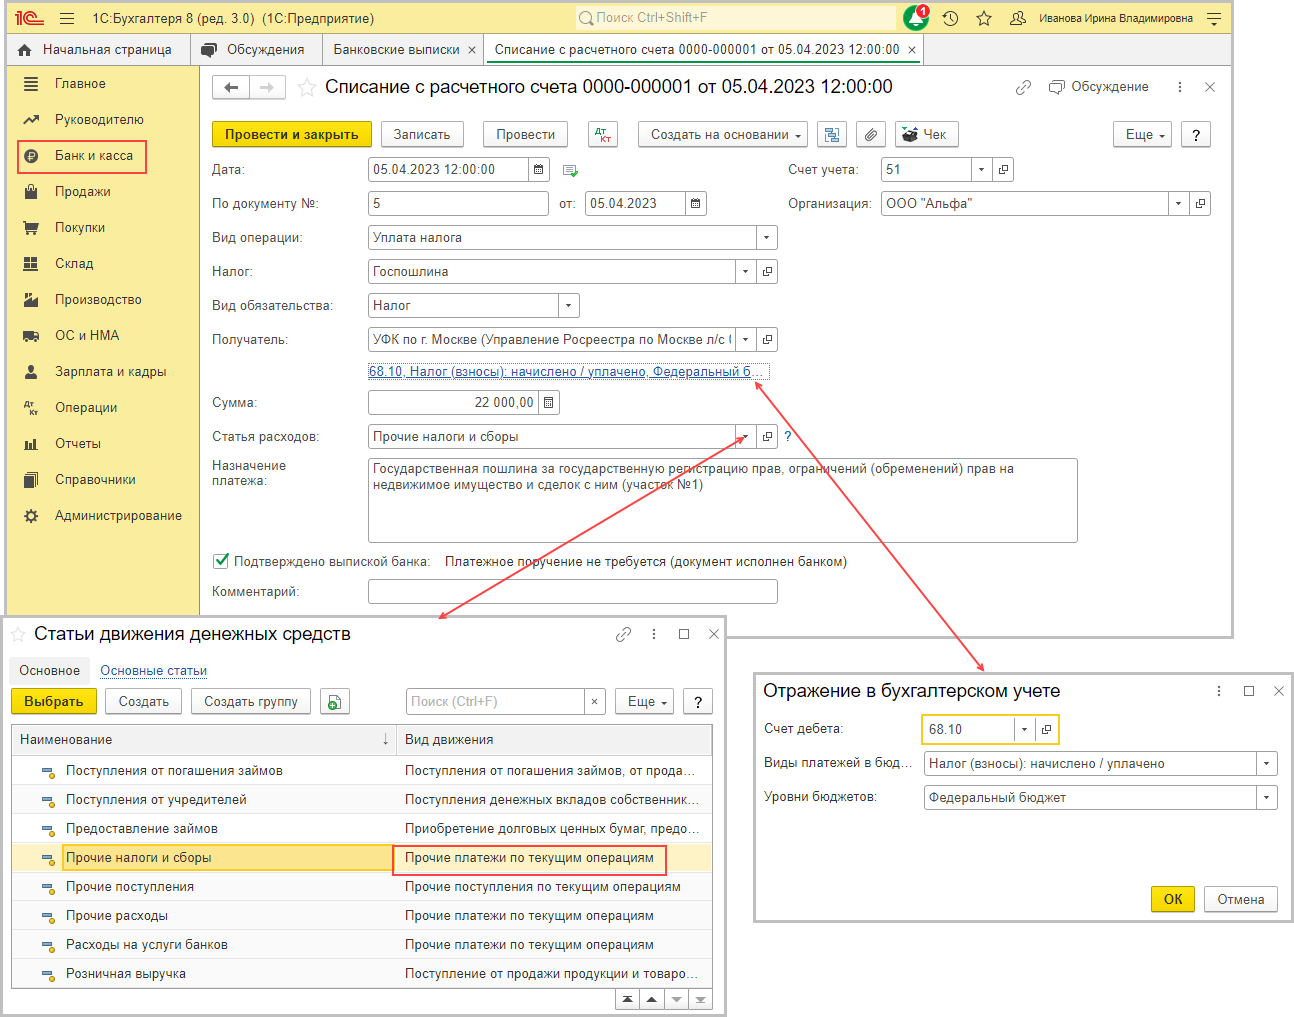Viewport: 1294px width, 1017px height.
Task: Open notifications bell icon
Action: [x=916, y=18]
